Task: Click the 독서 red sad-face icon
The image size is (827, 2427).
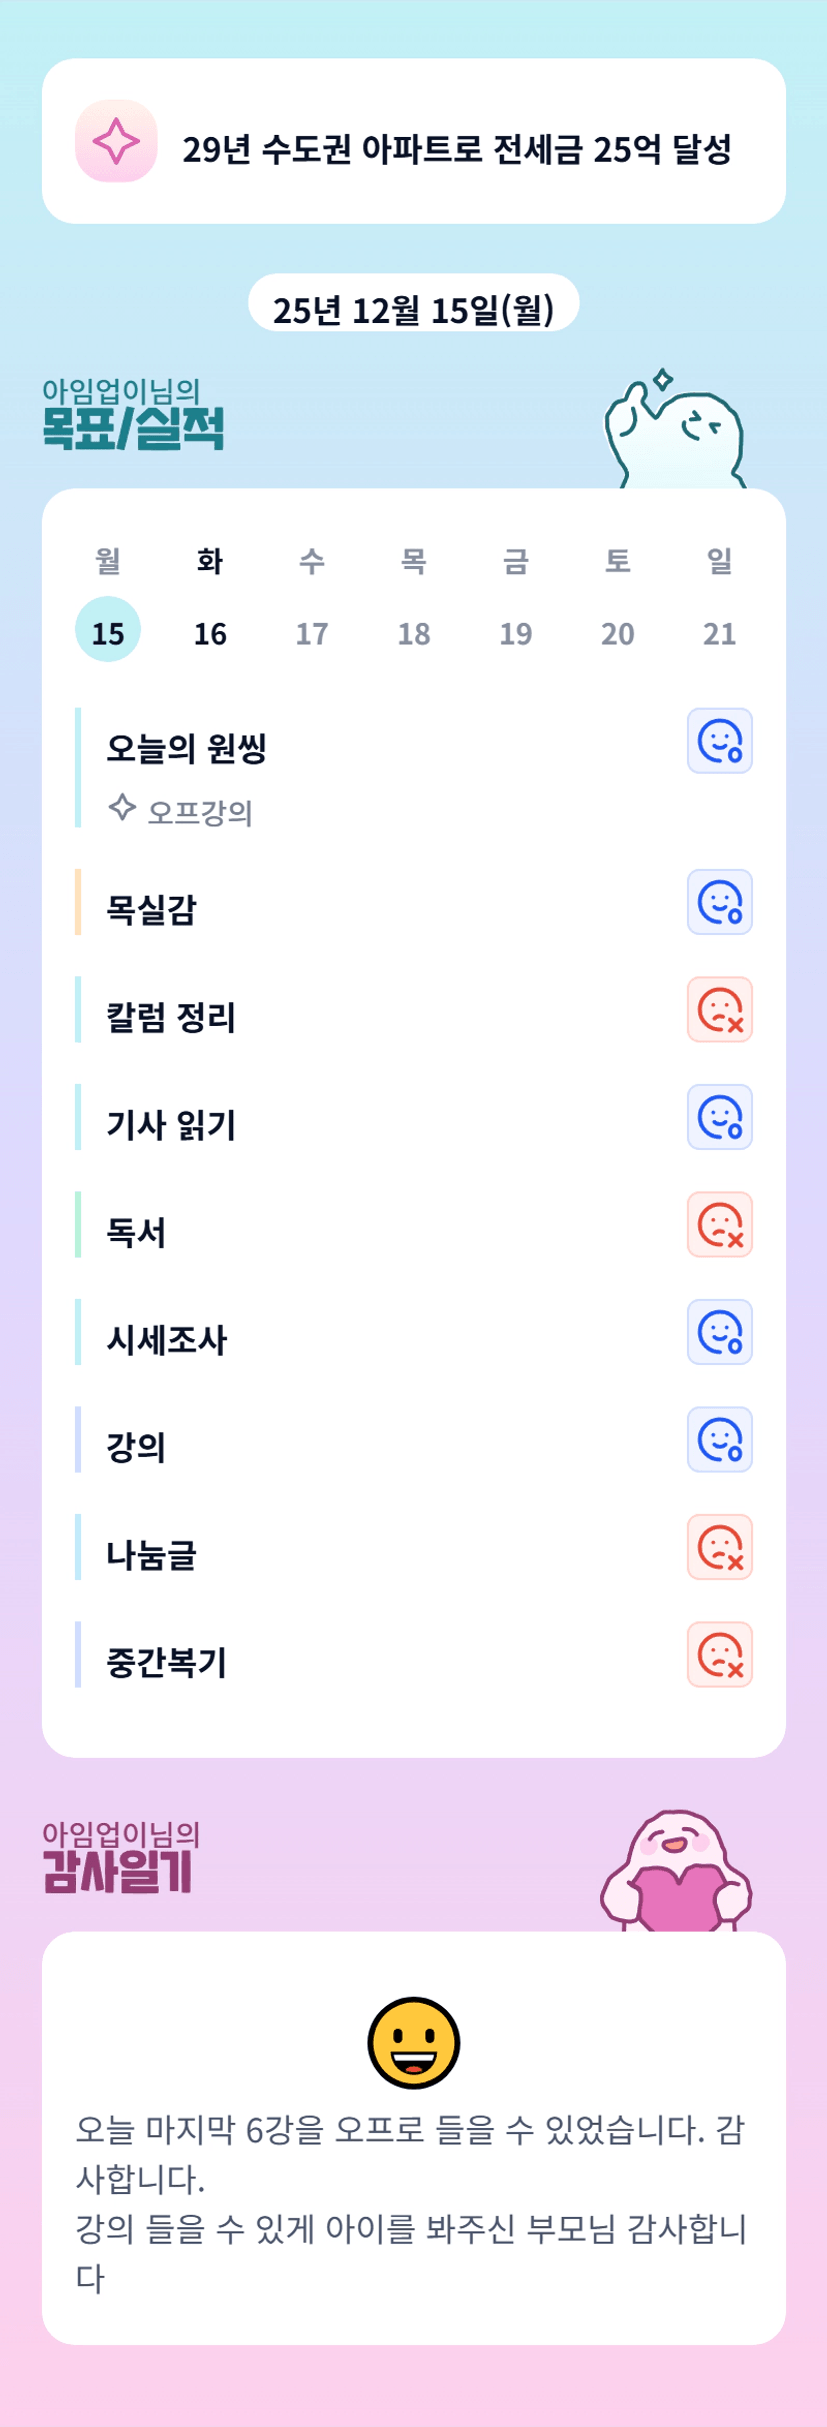Action: click(719, 1225)
